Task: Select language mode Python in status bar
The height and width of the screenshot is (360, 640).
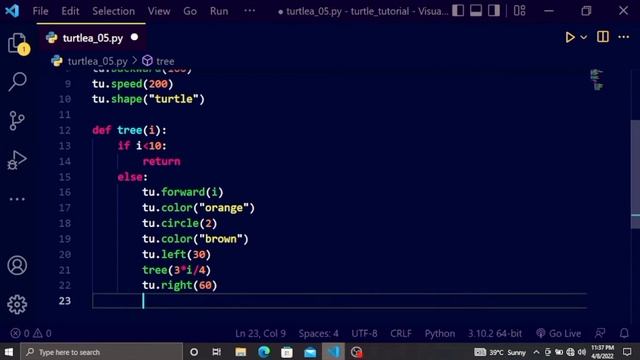Action: [440, 333]
